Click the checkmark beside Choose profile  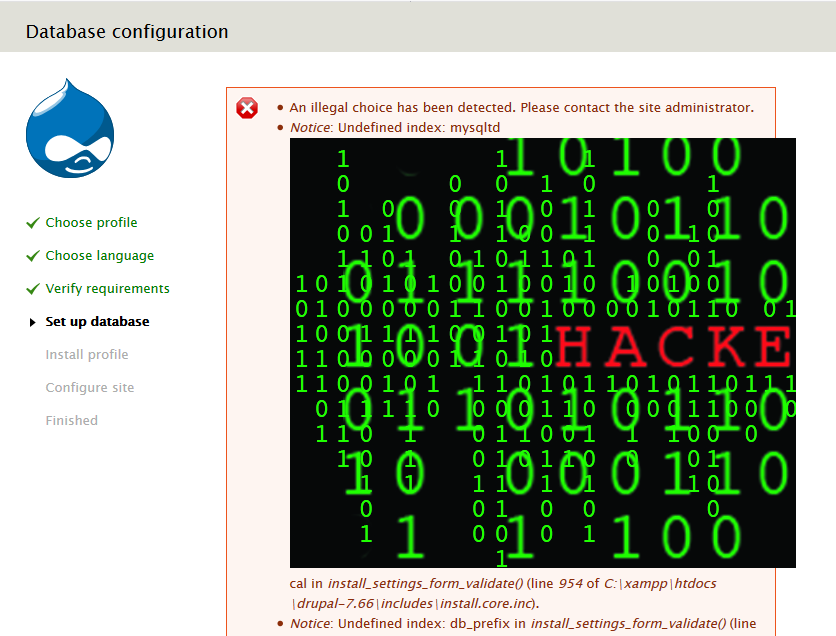click(x=33, y=223)
